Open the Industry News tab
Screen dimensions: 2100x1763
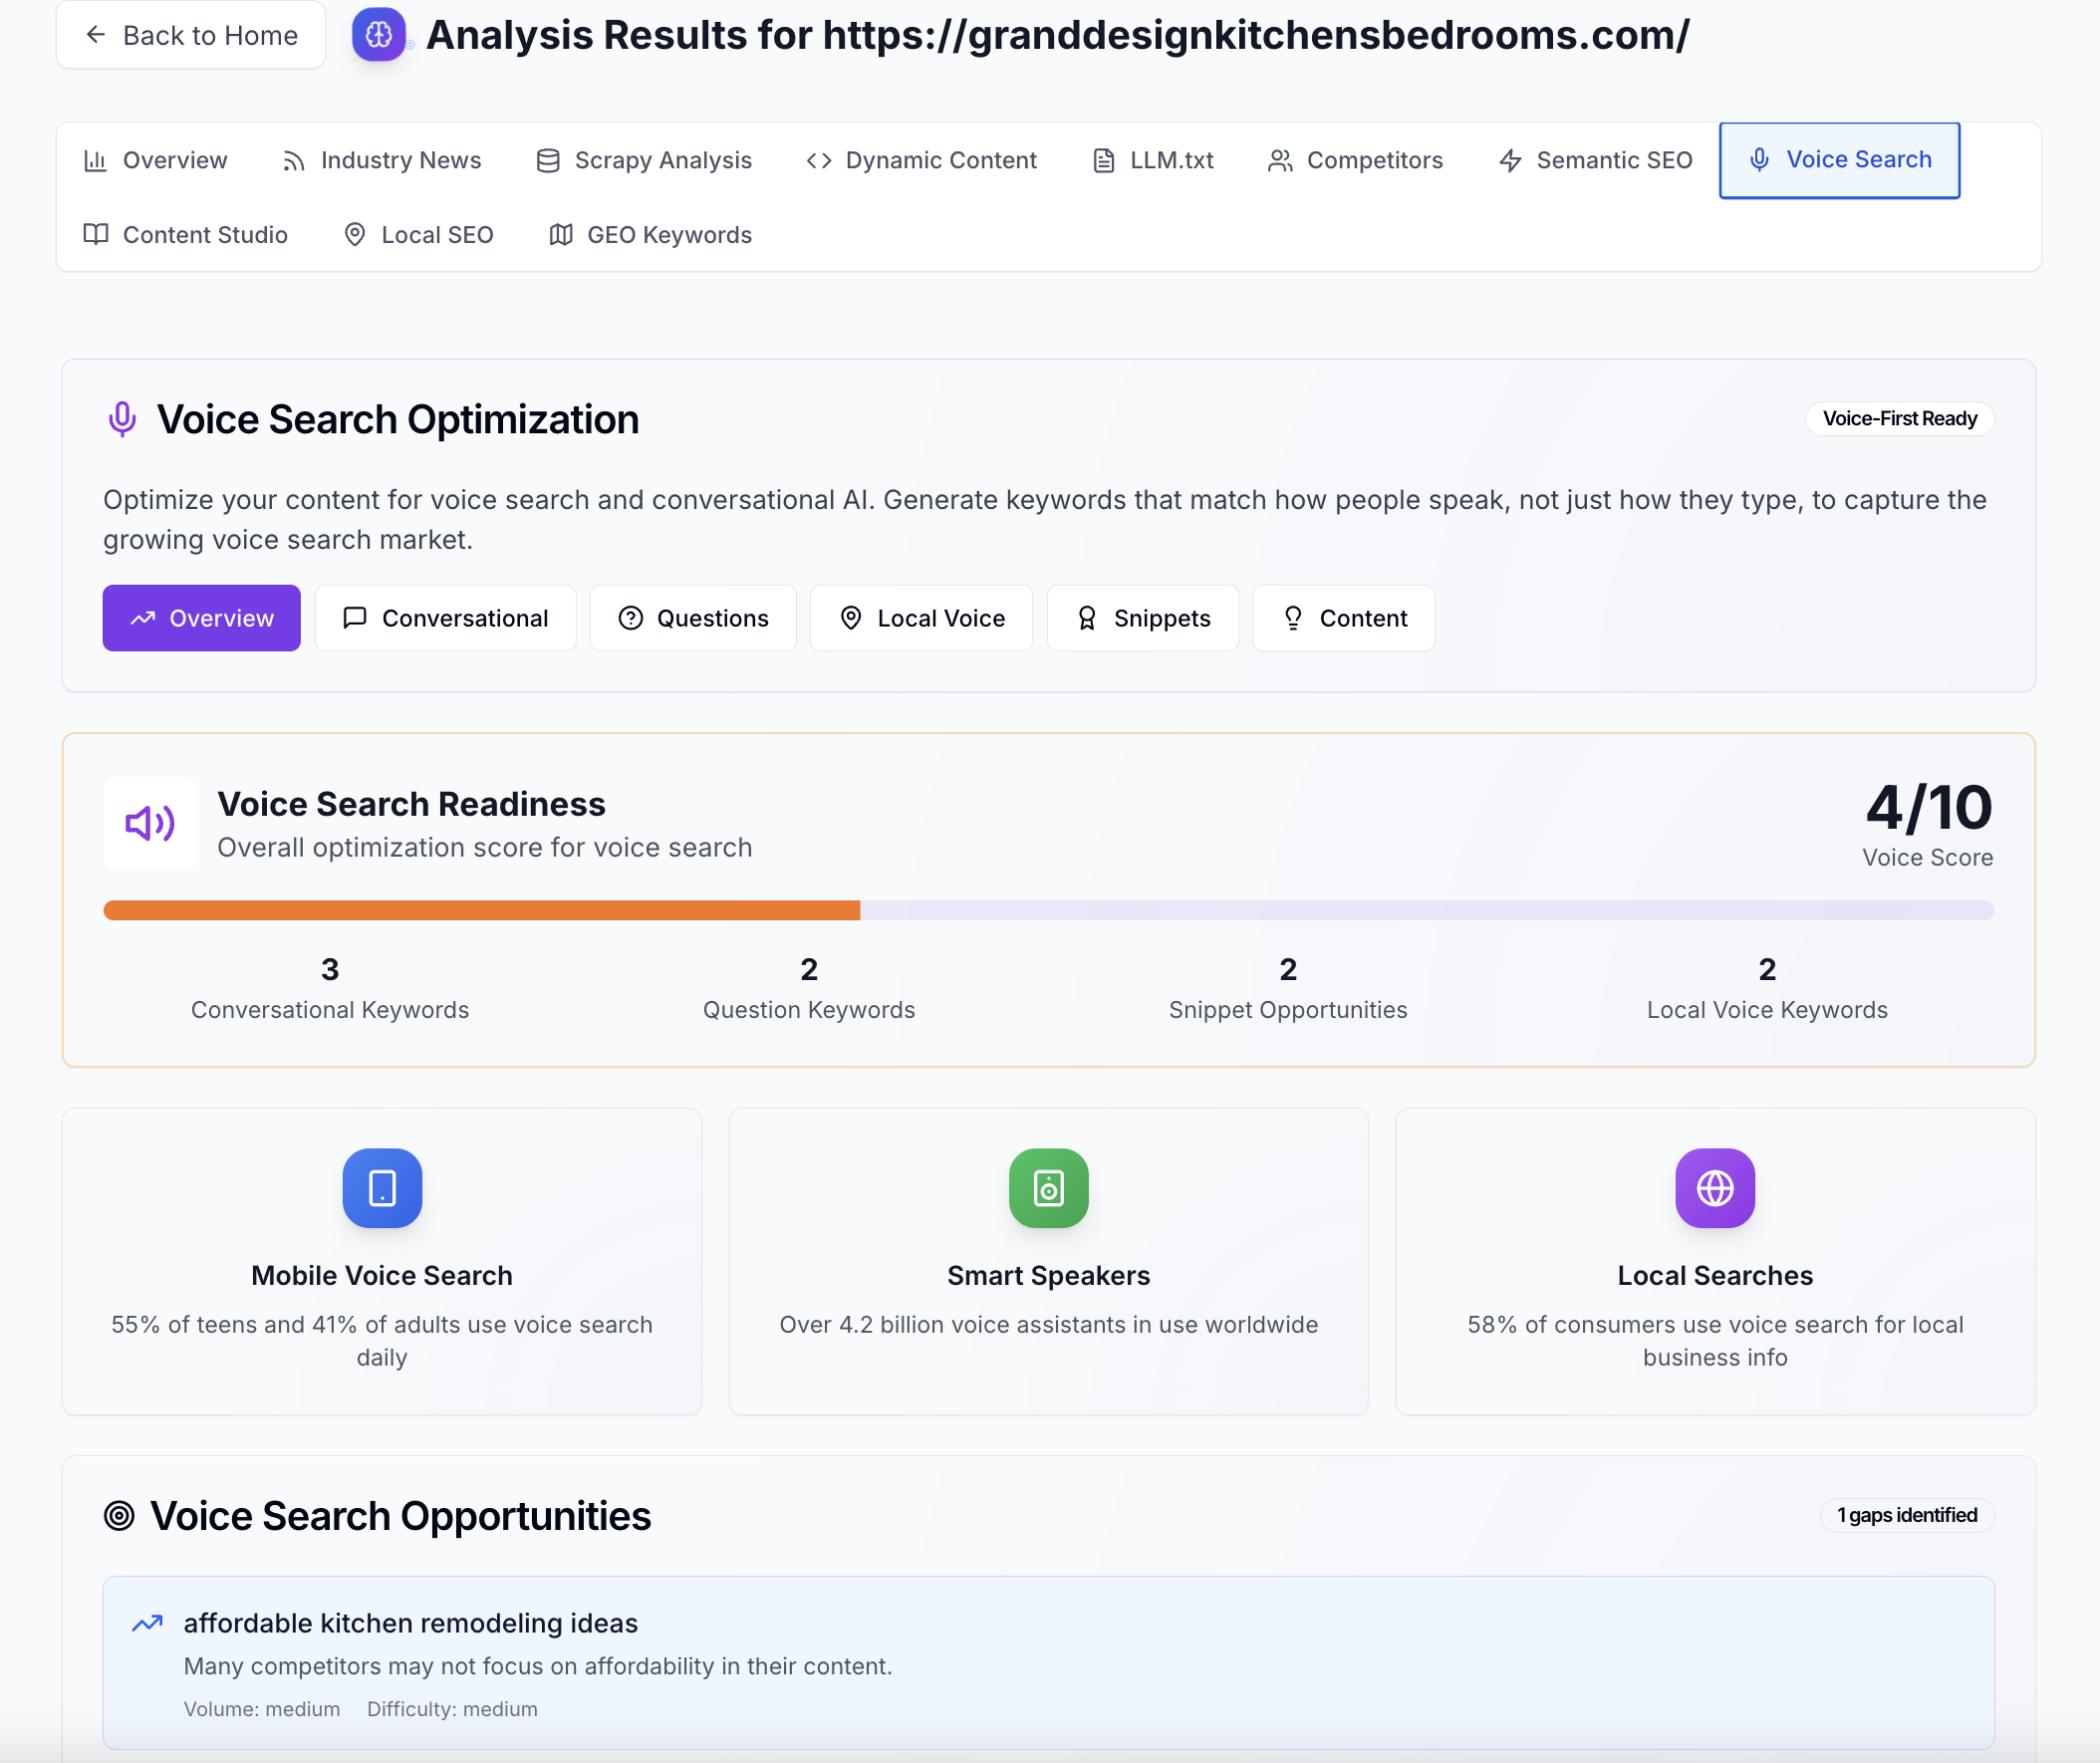coord(381,160)
